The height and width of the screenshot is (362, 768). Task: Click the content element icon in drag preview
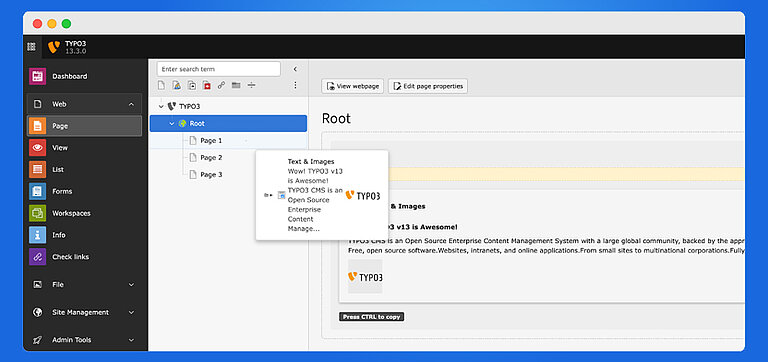tap(281, 195)
